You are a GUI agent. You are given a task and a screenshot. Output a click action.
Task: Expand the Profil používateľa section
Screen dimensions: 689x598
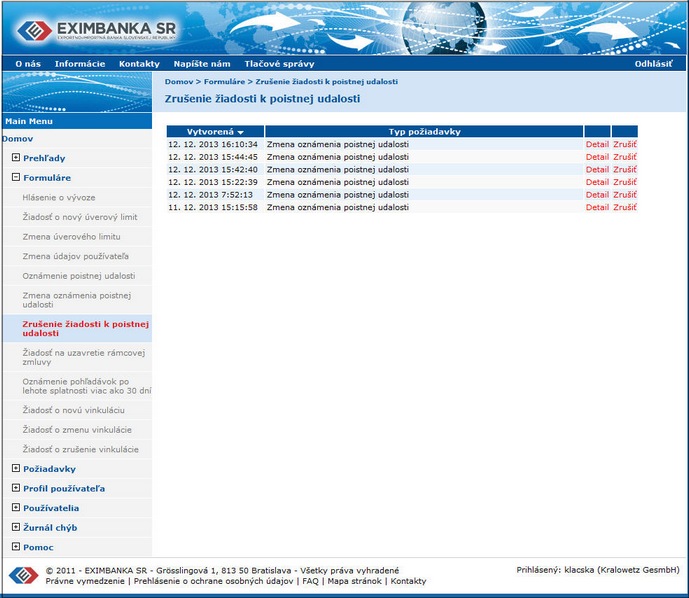pos(16,488)
